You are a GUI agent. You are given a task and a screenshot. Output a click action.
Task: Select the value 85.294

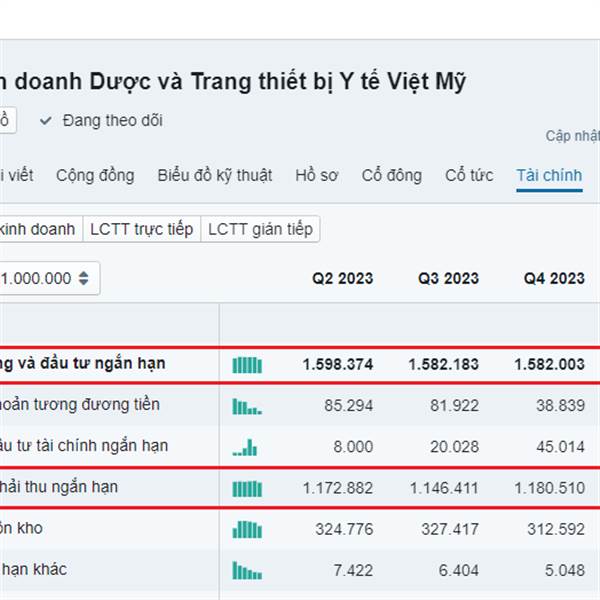coord(349,406)
